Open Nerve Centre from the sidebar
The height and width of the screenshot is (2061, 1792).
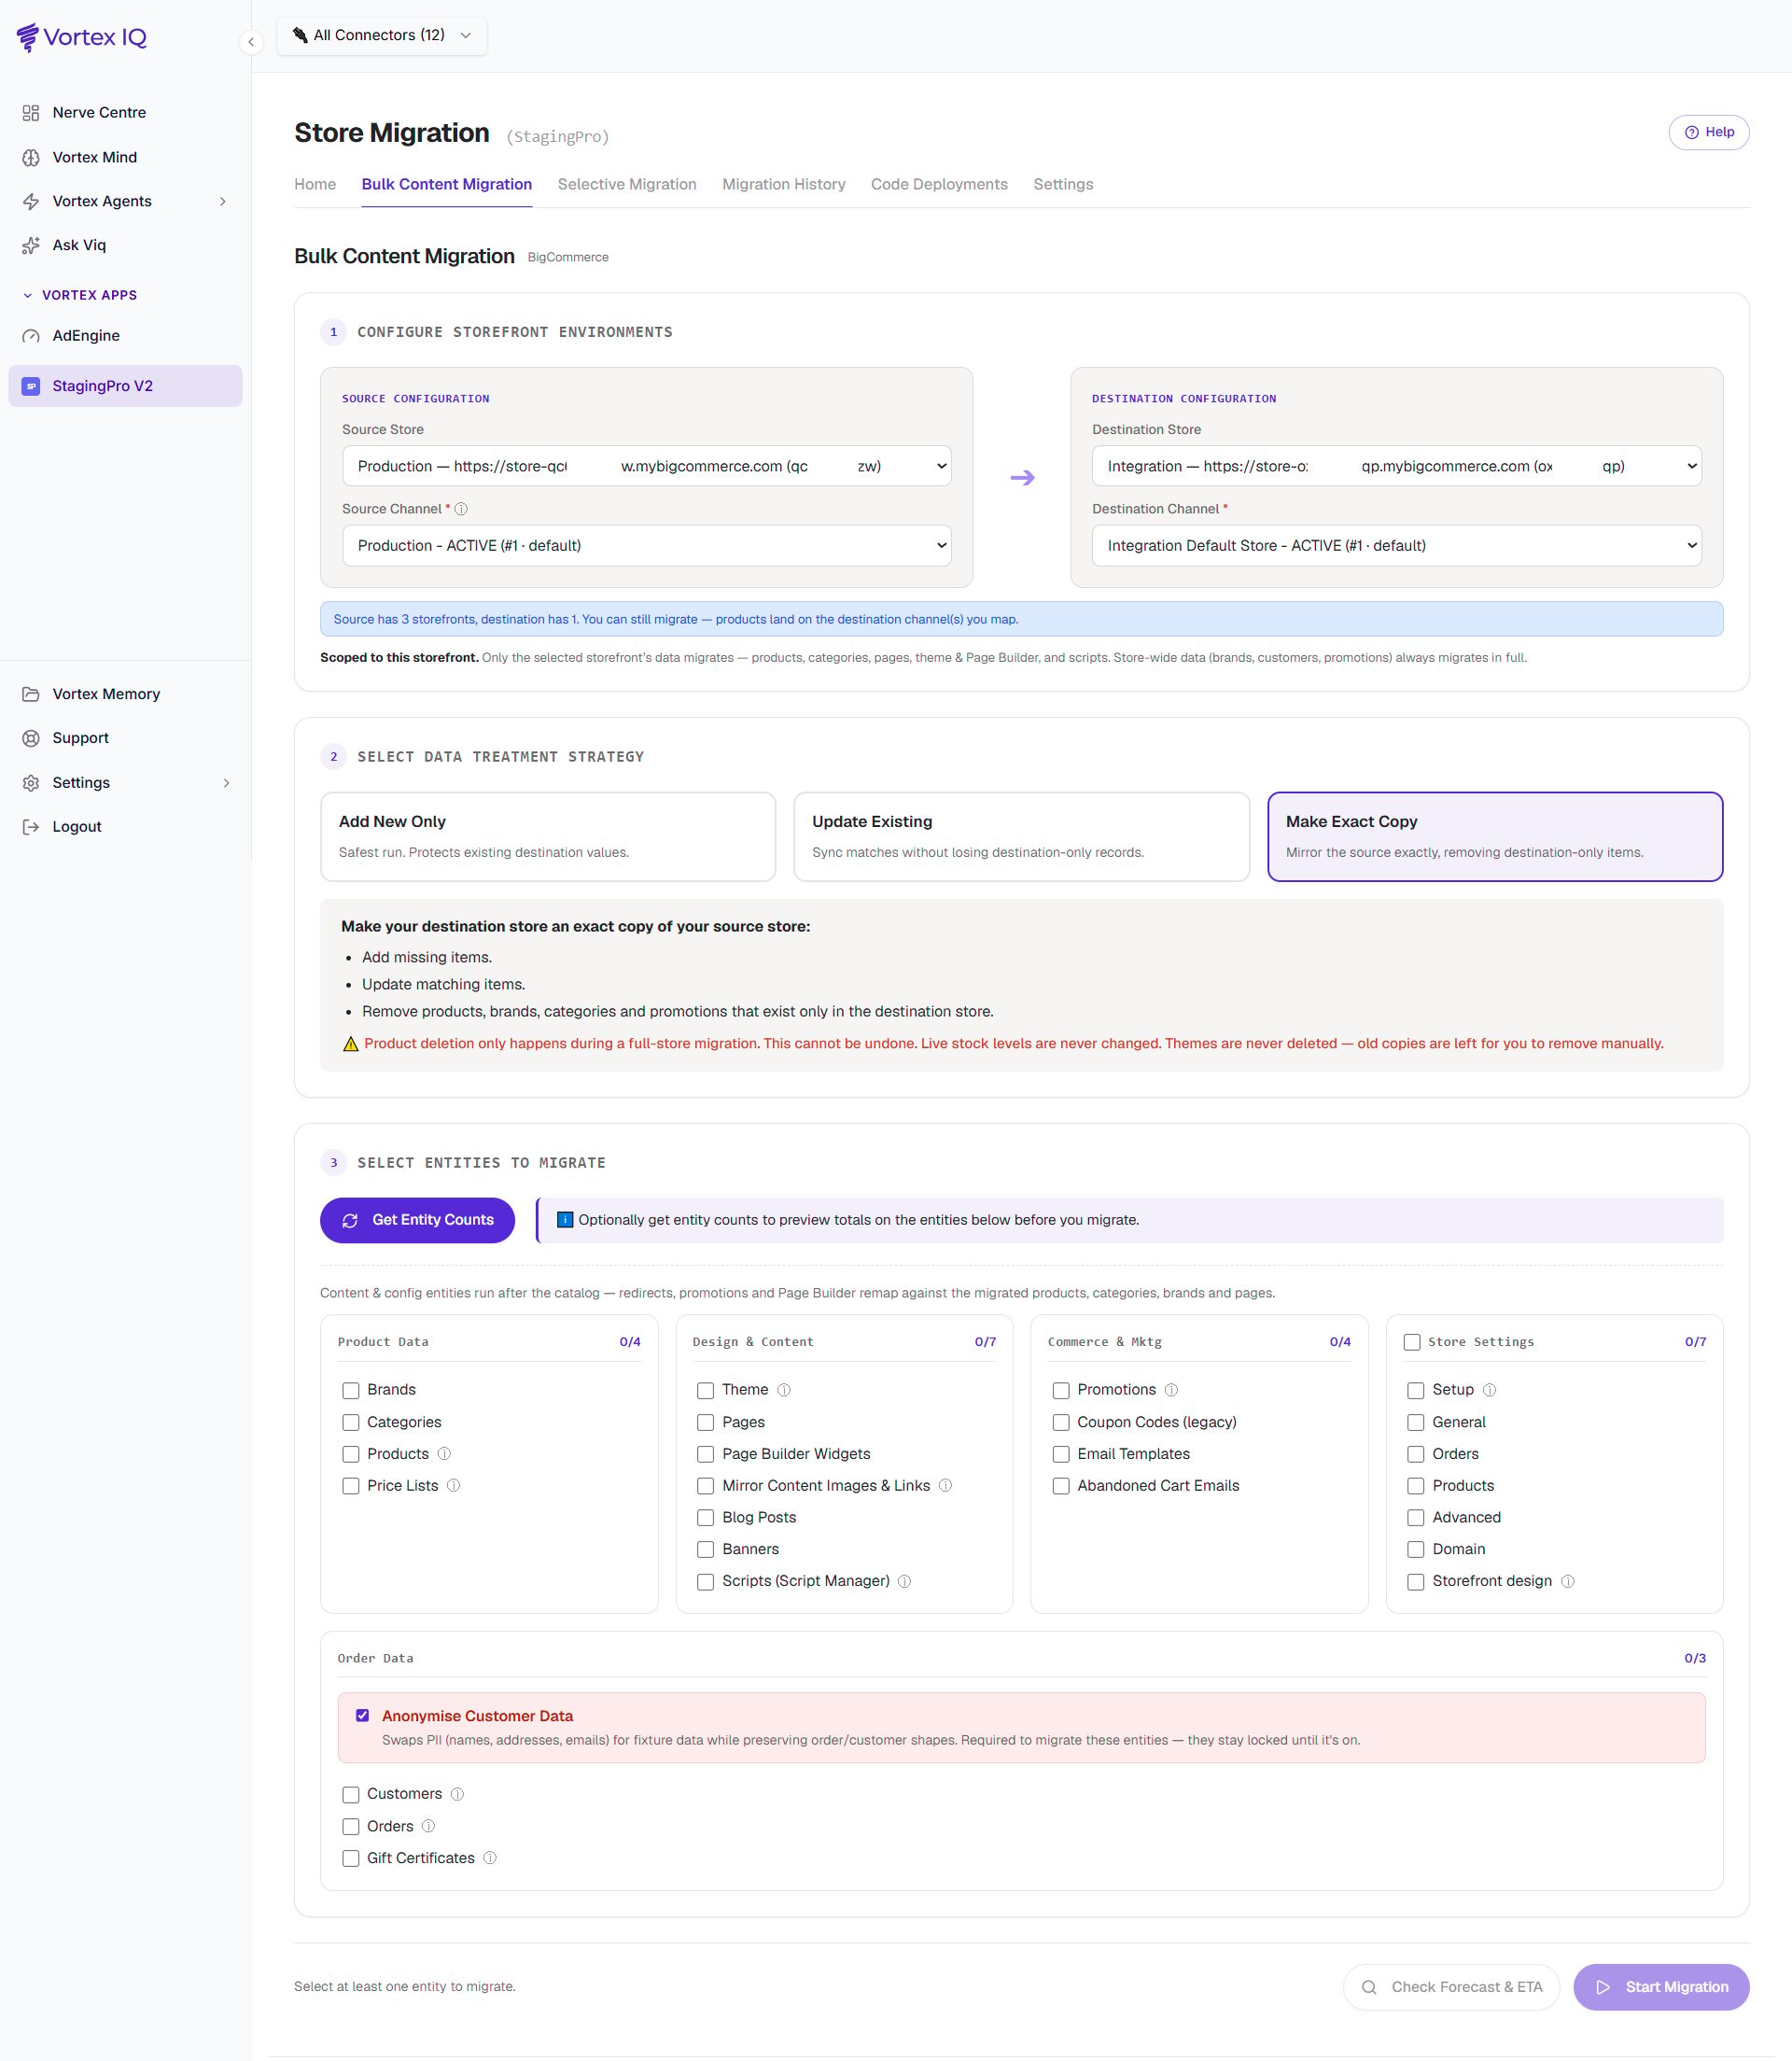tap(99, 113)
